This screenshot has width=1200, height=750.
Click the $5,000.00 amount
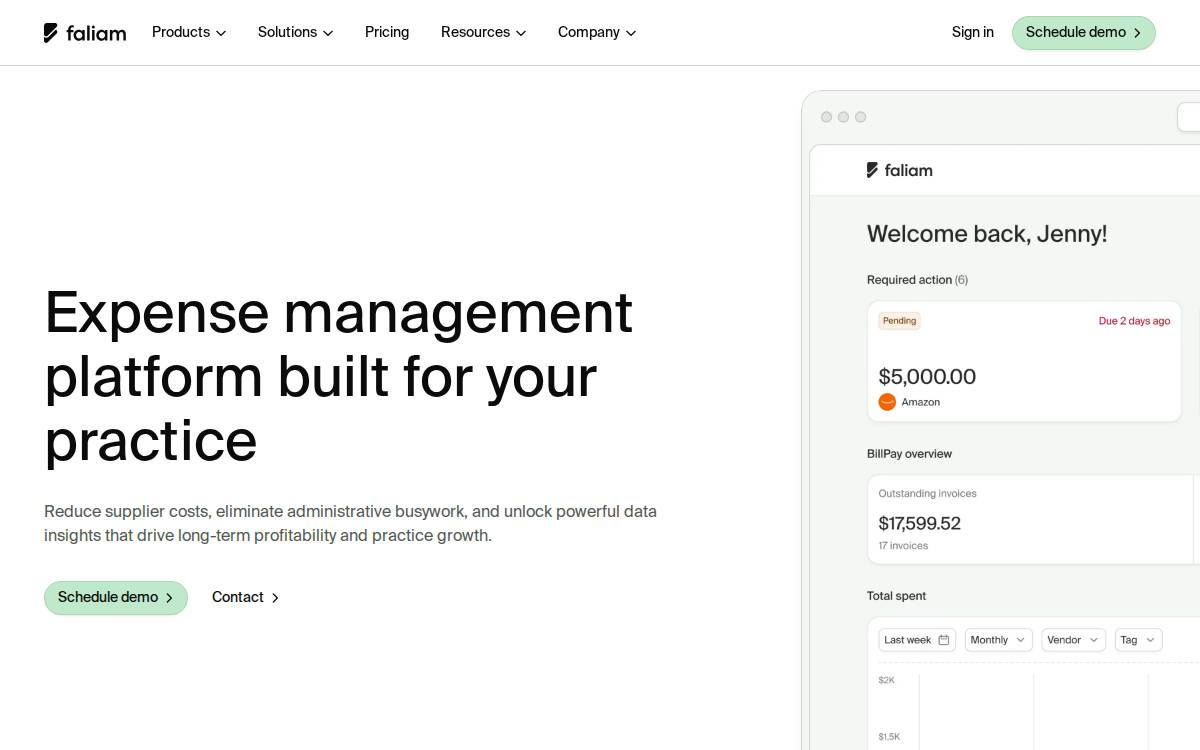(x=927, y=377)
